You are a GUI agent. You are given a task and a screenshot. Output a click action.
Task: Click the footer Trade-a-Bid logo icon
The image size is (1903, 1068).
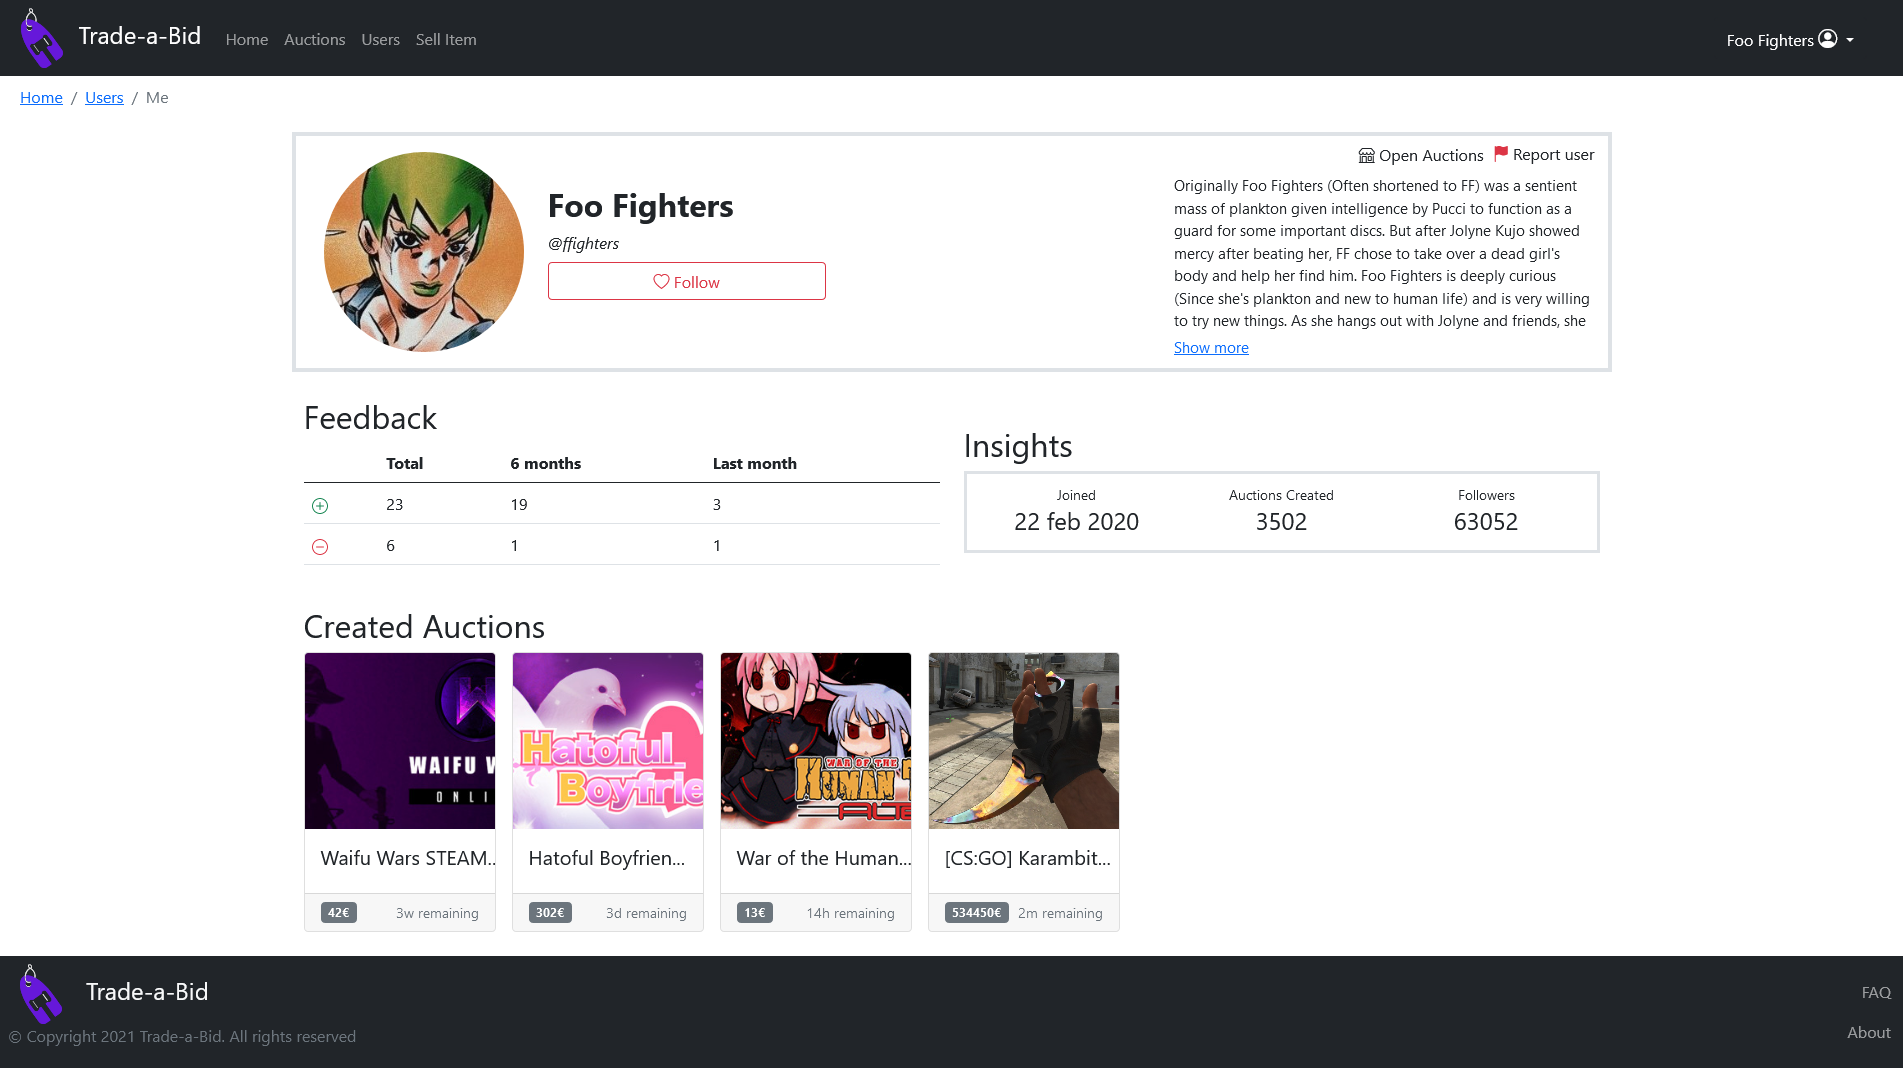coord(41,993)
